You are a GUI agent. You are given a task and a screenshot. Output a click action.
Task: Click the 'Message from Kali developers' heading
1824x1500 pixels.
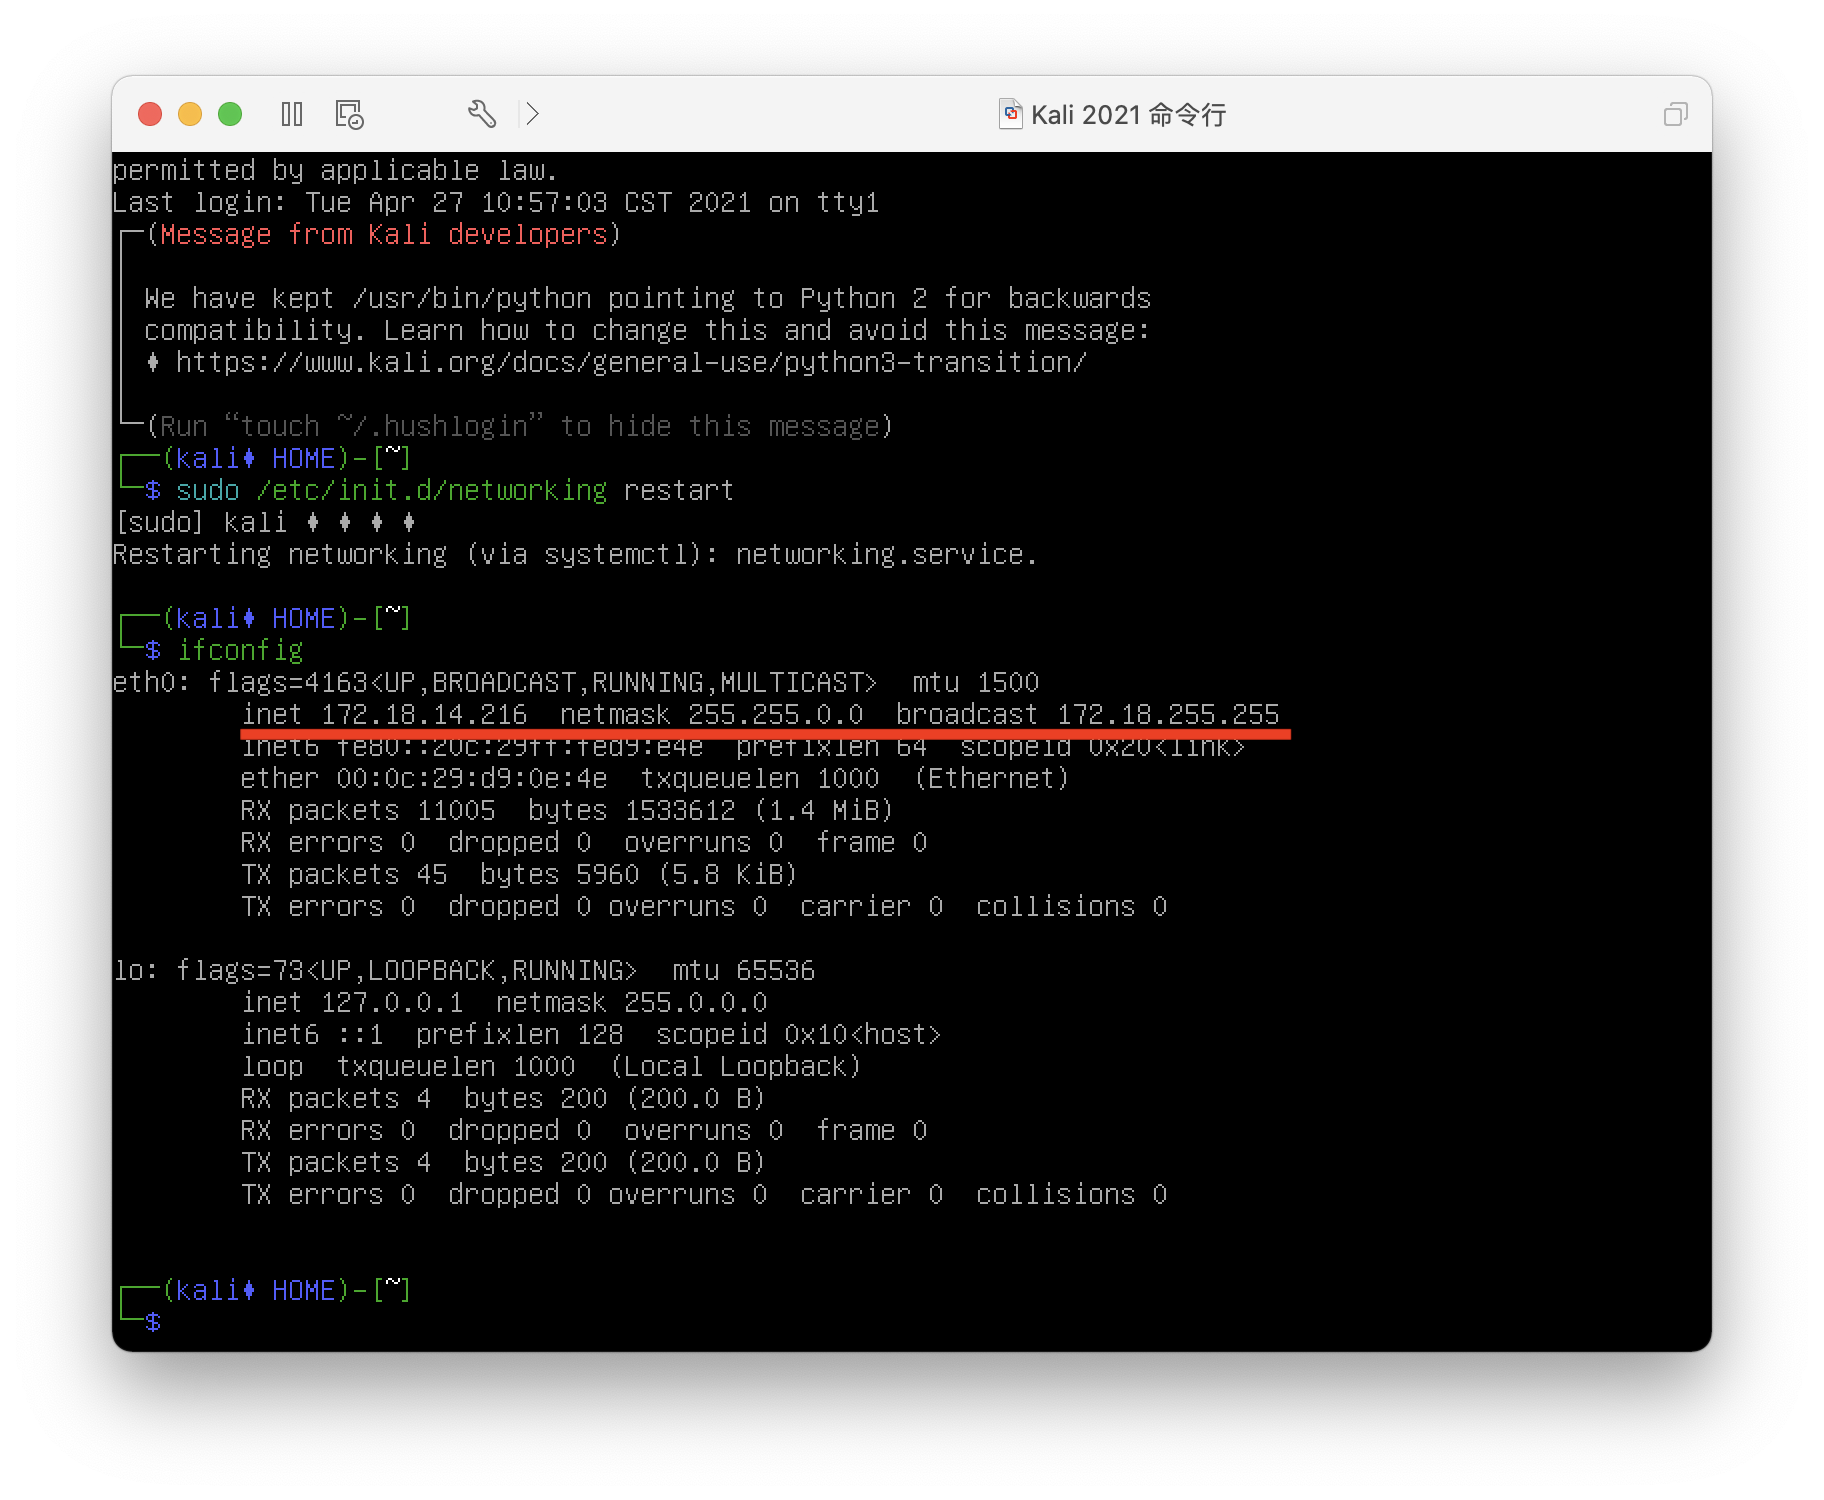tap(384, 234)
